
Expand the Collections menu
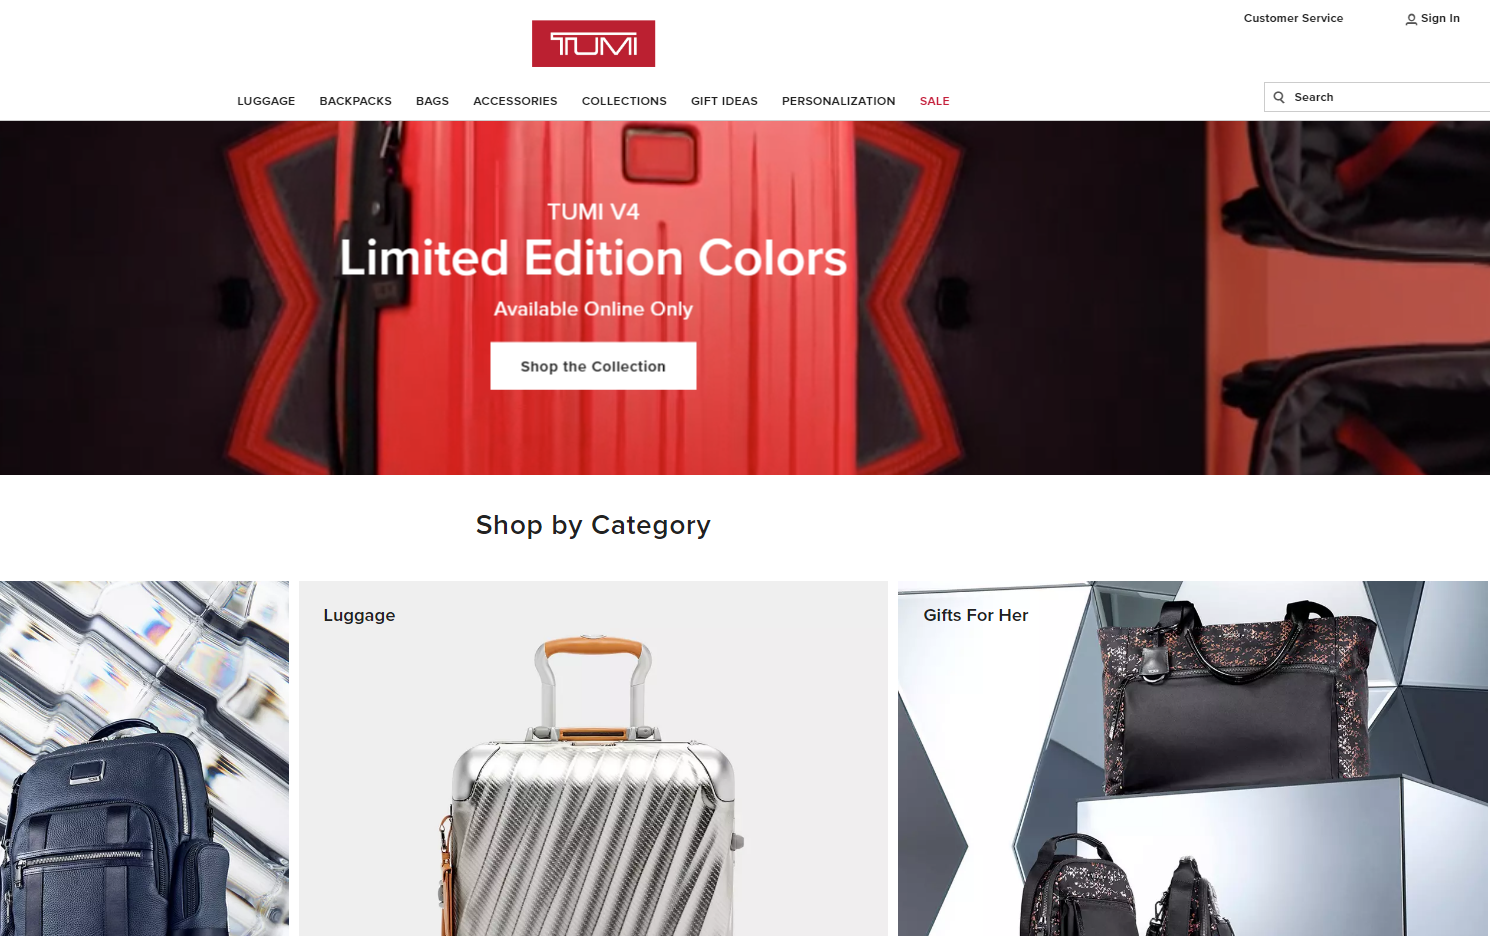point(624,101)
